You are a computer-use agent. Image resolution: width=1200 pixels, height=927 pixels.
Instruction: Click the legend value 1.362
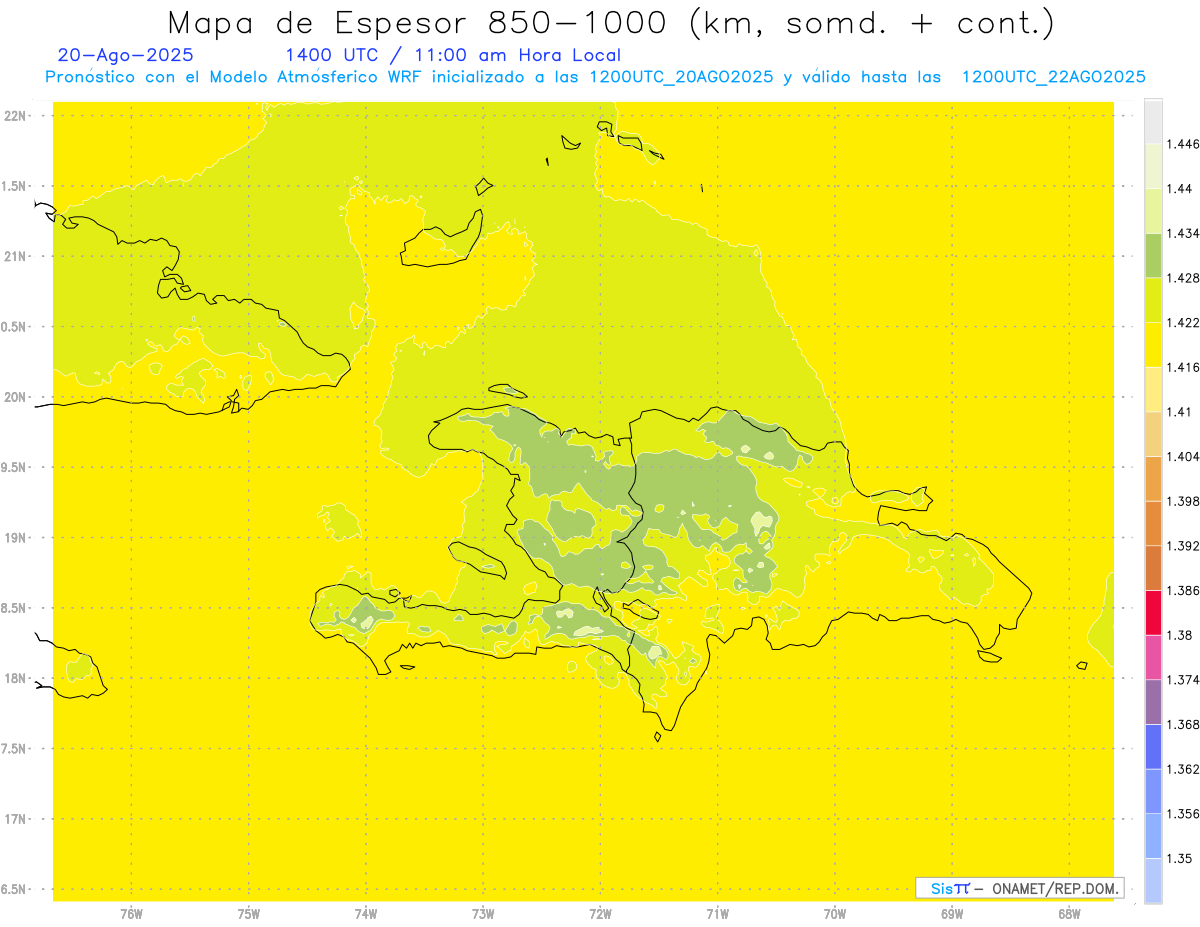click(1182, 769)
